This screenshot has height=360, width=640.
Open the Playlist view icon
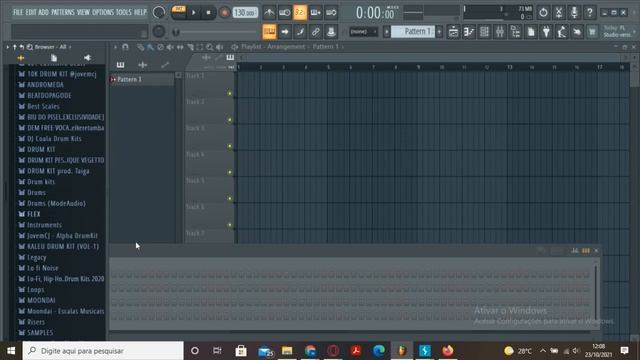tap(453, 32)
